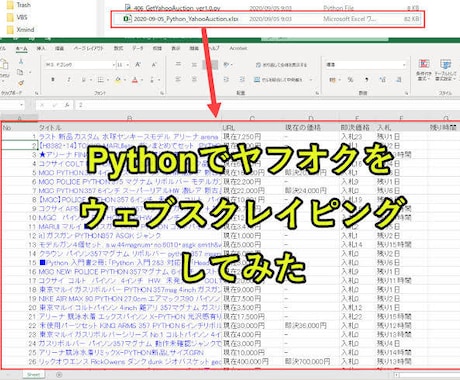Open row 18 PYTHON 357mag 4inch link
This screenshot has width=460, height=380.
click(x=130, y=290)
